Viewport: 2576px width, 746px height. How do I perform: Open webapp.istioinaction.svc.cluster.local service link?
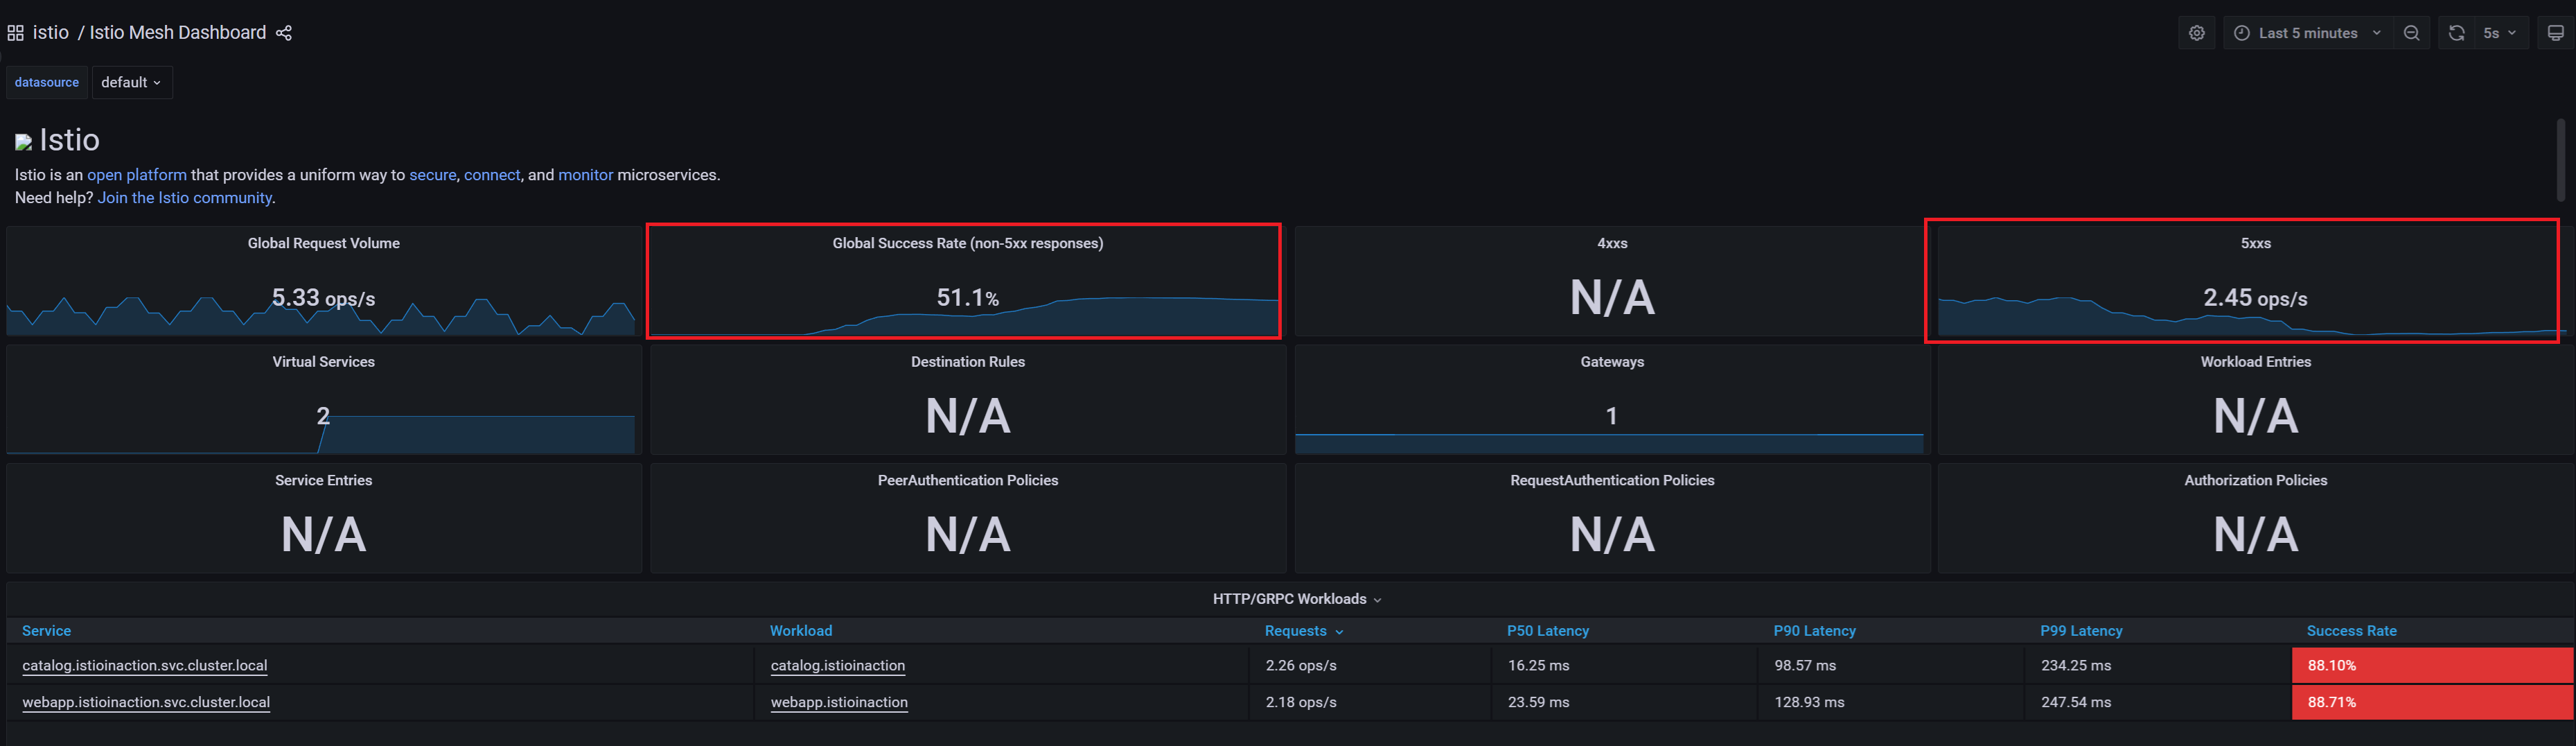tap(146, 703)
